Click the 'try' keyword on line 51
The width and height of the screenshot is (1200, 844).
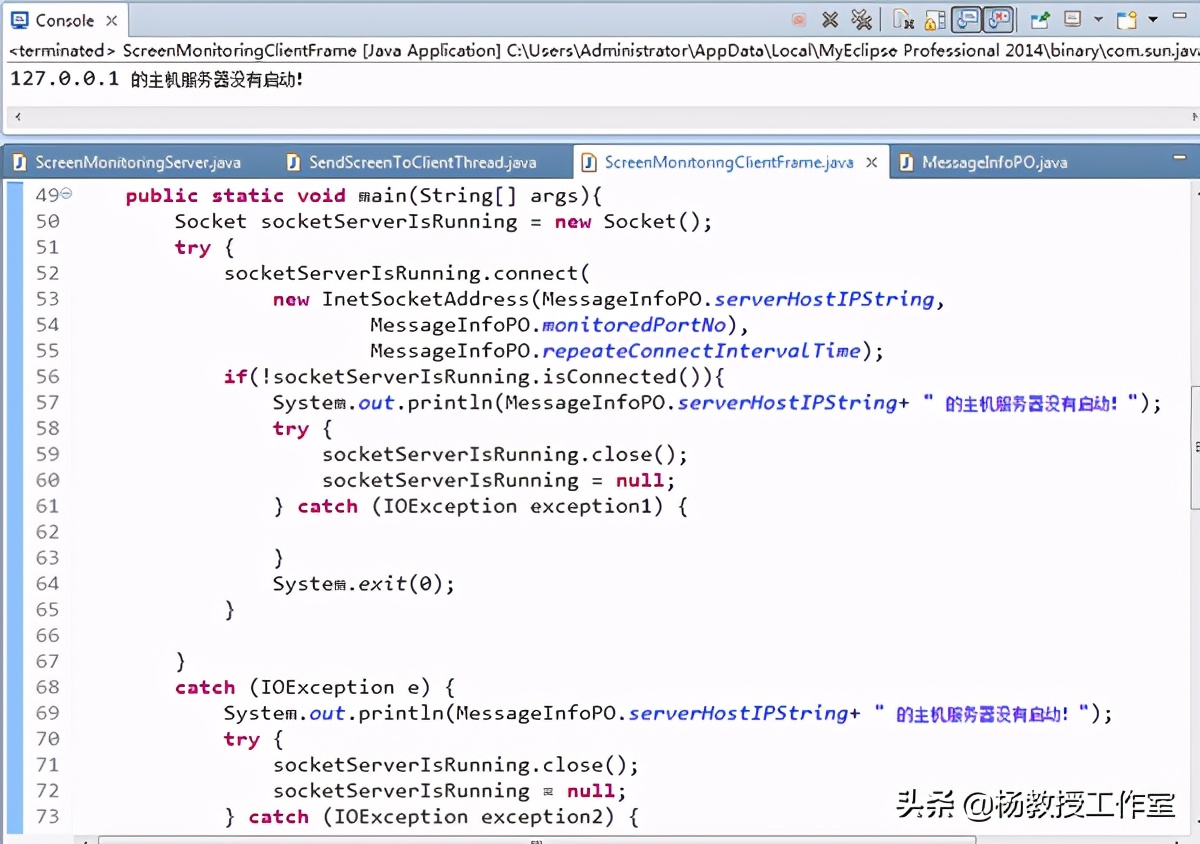click(x=193, y=248)
